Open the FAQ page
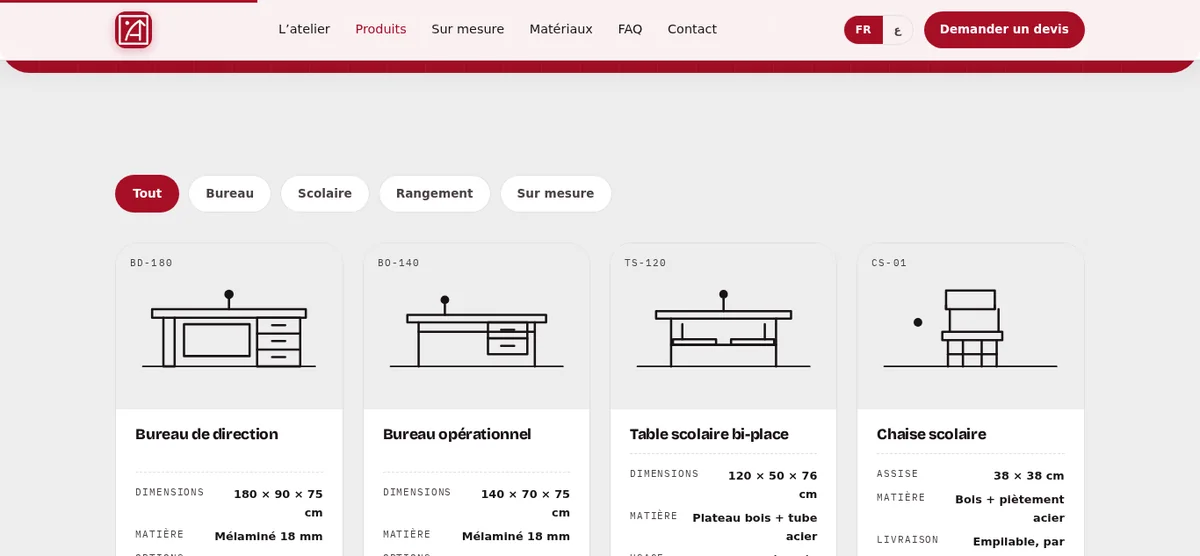Image resolution: width=1200 pixels, height=556 pixels. [x=630, y=29]
